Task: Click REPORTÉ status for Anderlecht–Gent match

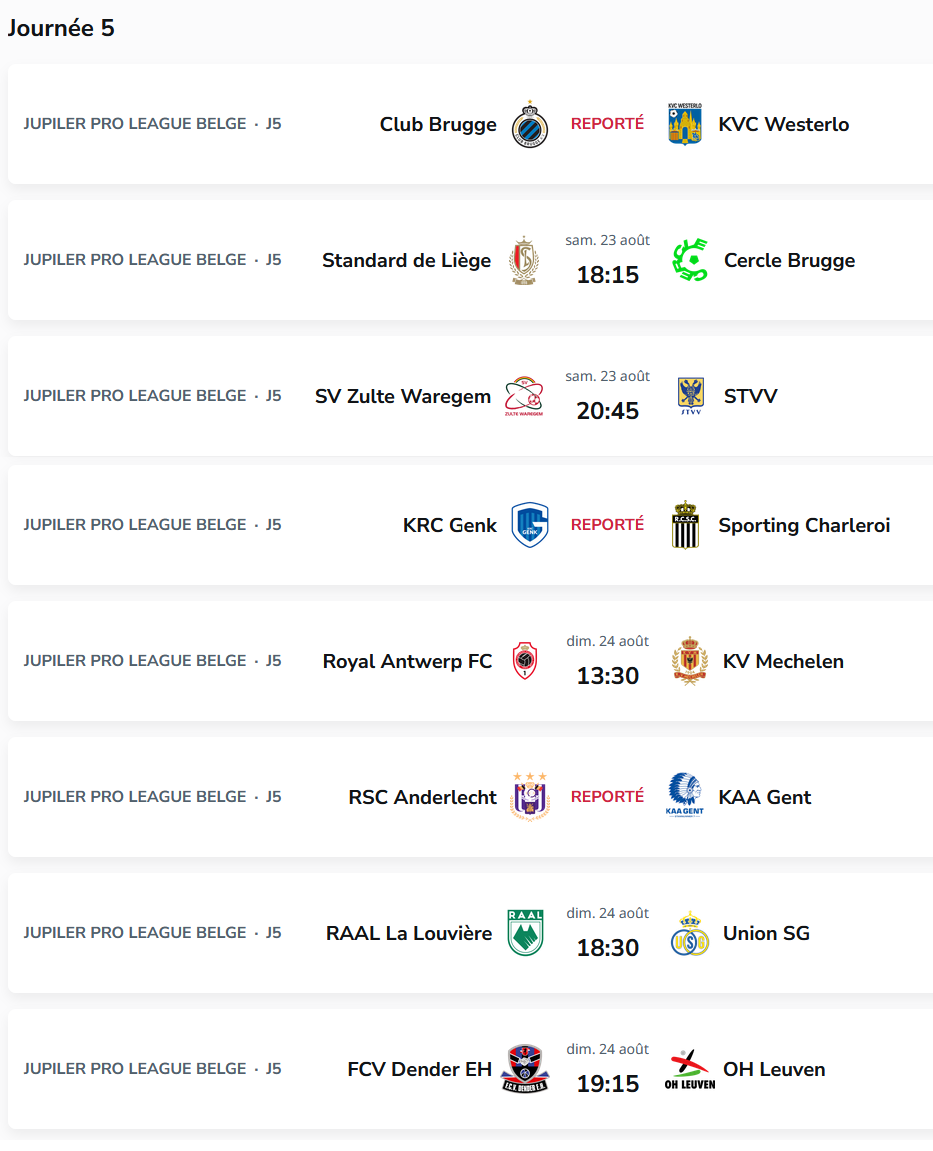Action: point(607,796)
